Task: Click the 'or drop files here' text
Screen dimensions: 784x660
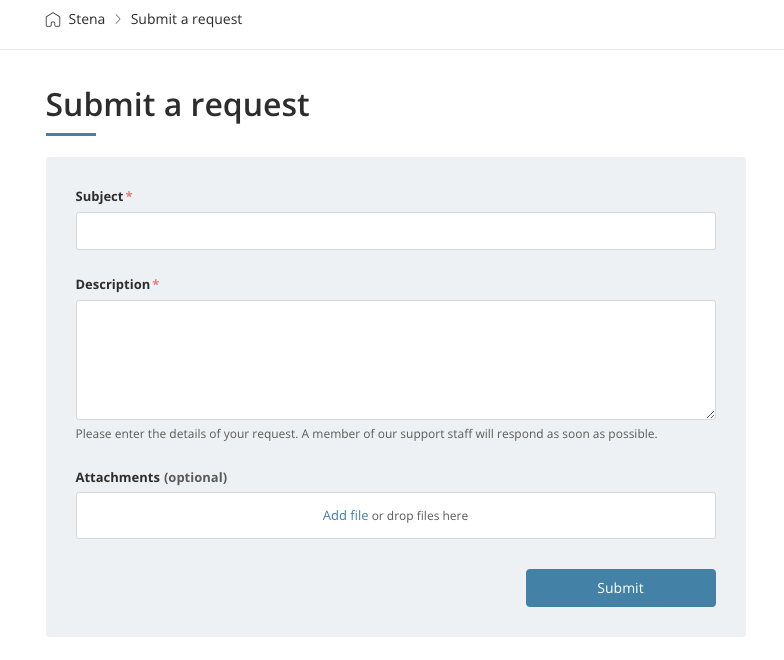Action: point(420,516)
